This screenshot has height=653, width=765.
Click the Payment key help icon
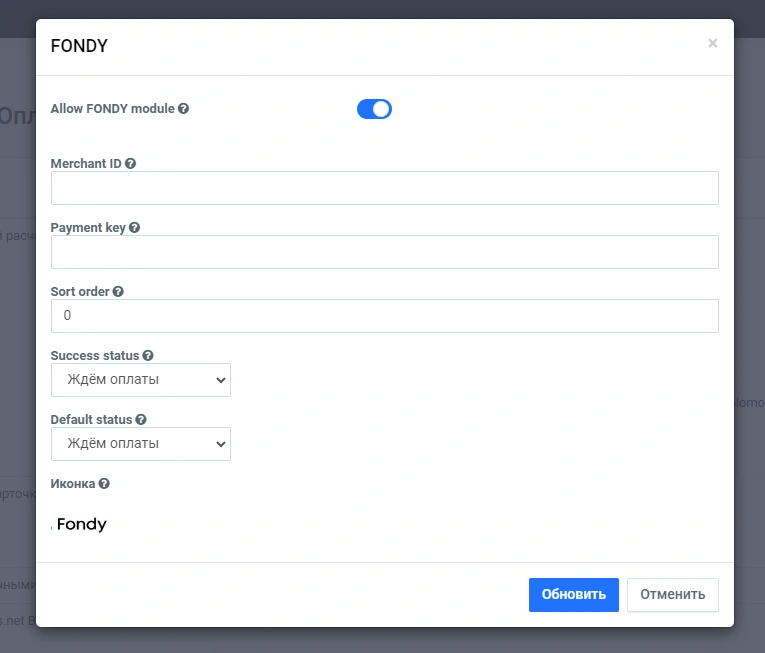[135, 227]
